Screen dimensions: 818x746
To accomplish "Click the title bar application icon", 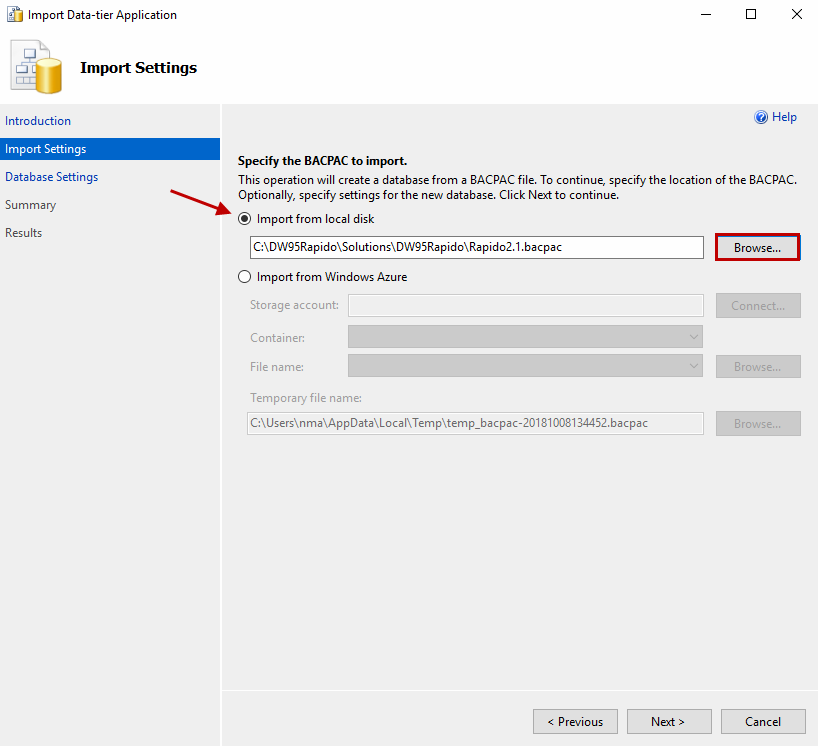I will [14, 15].
